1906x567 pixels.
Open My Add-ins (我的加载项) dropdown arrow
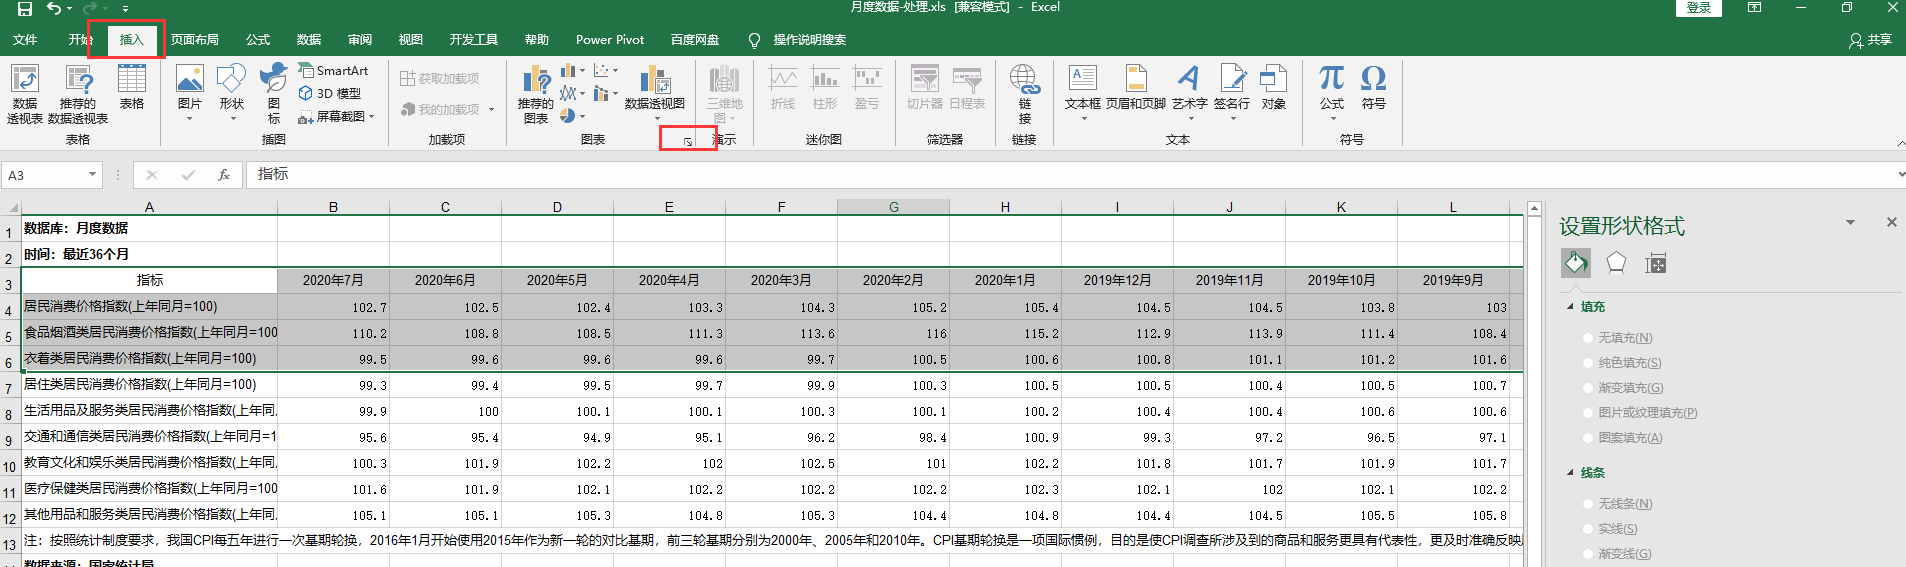pos(491,109)
